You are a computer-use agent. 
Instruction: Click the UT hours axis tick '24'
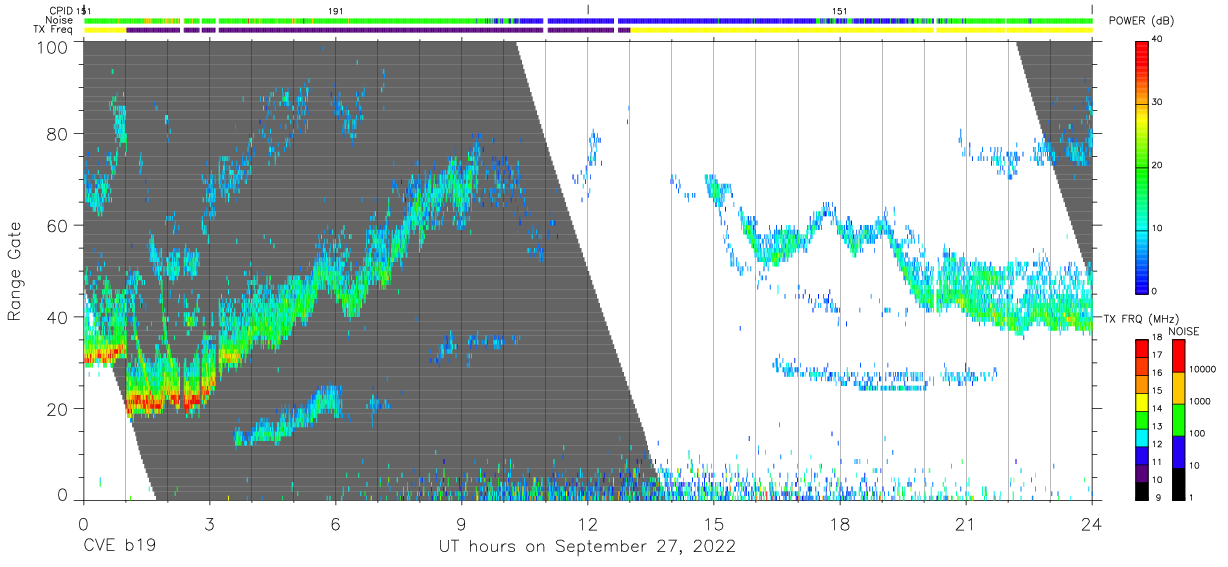pyautogui.click(x=1092, y=524)
